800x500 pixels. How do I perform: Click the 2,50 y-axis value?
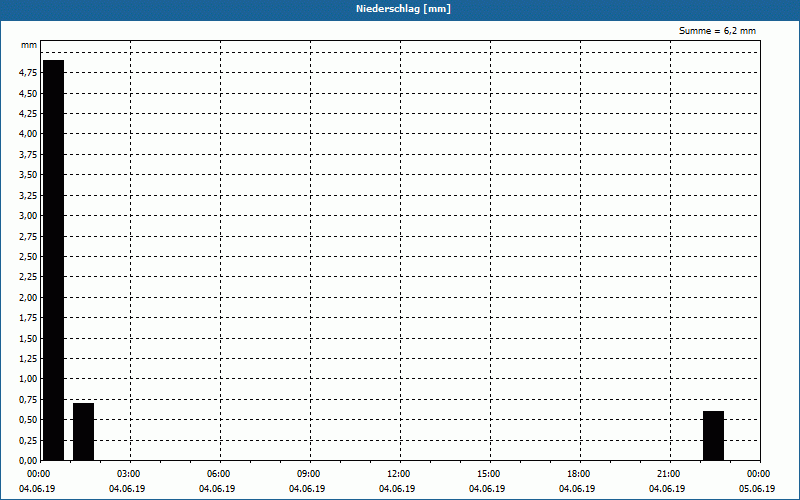(x=28, y=257)
